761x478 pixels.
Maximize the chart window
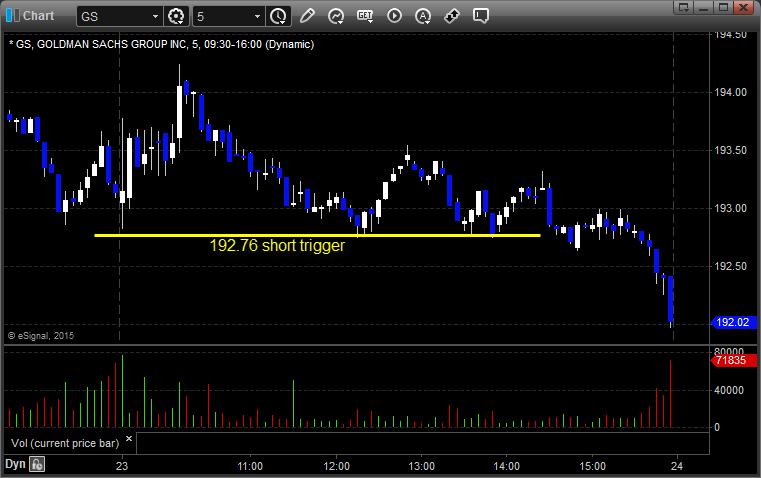pos(723,7)
